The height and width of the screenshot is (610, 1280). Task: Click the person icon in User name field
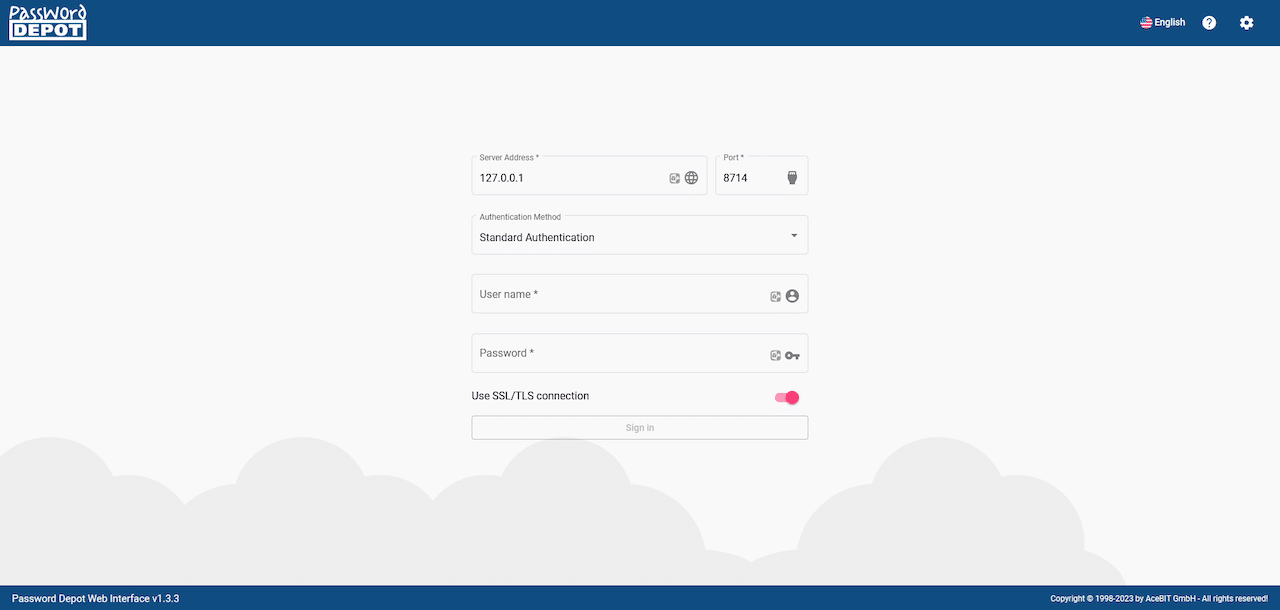click(x=792, y=295)
